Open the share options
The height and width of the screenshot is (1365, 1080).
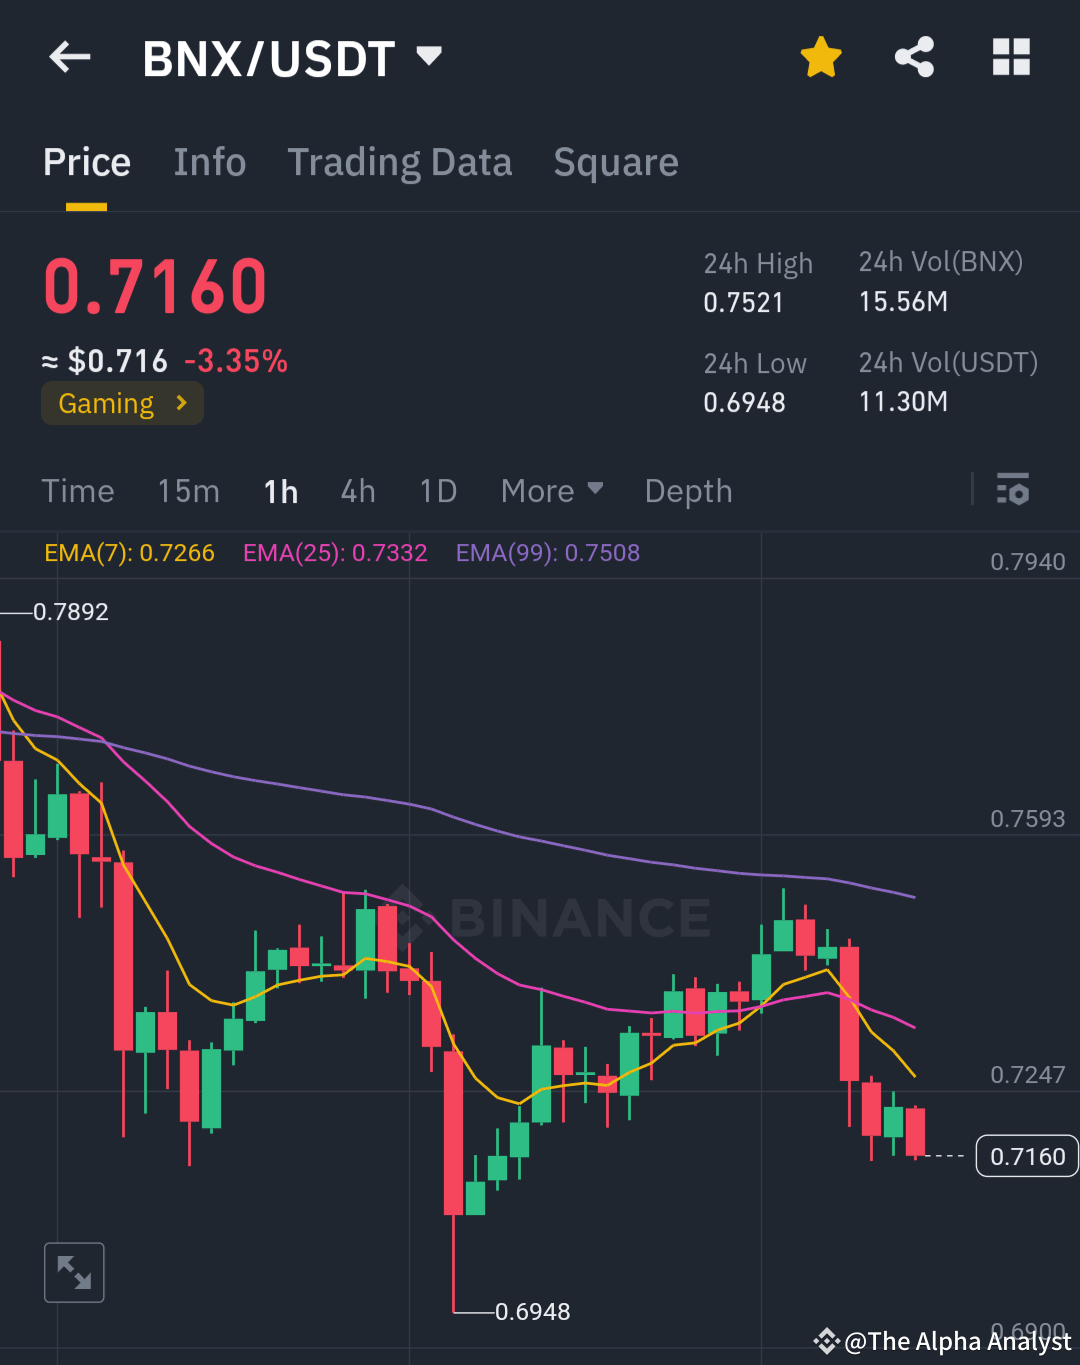(915, 57)
